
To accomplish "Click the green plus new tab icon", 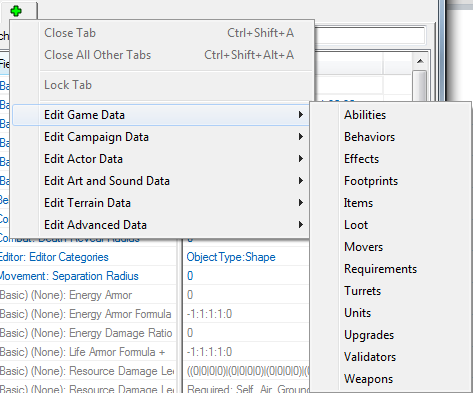I will tap(16, 11).
